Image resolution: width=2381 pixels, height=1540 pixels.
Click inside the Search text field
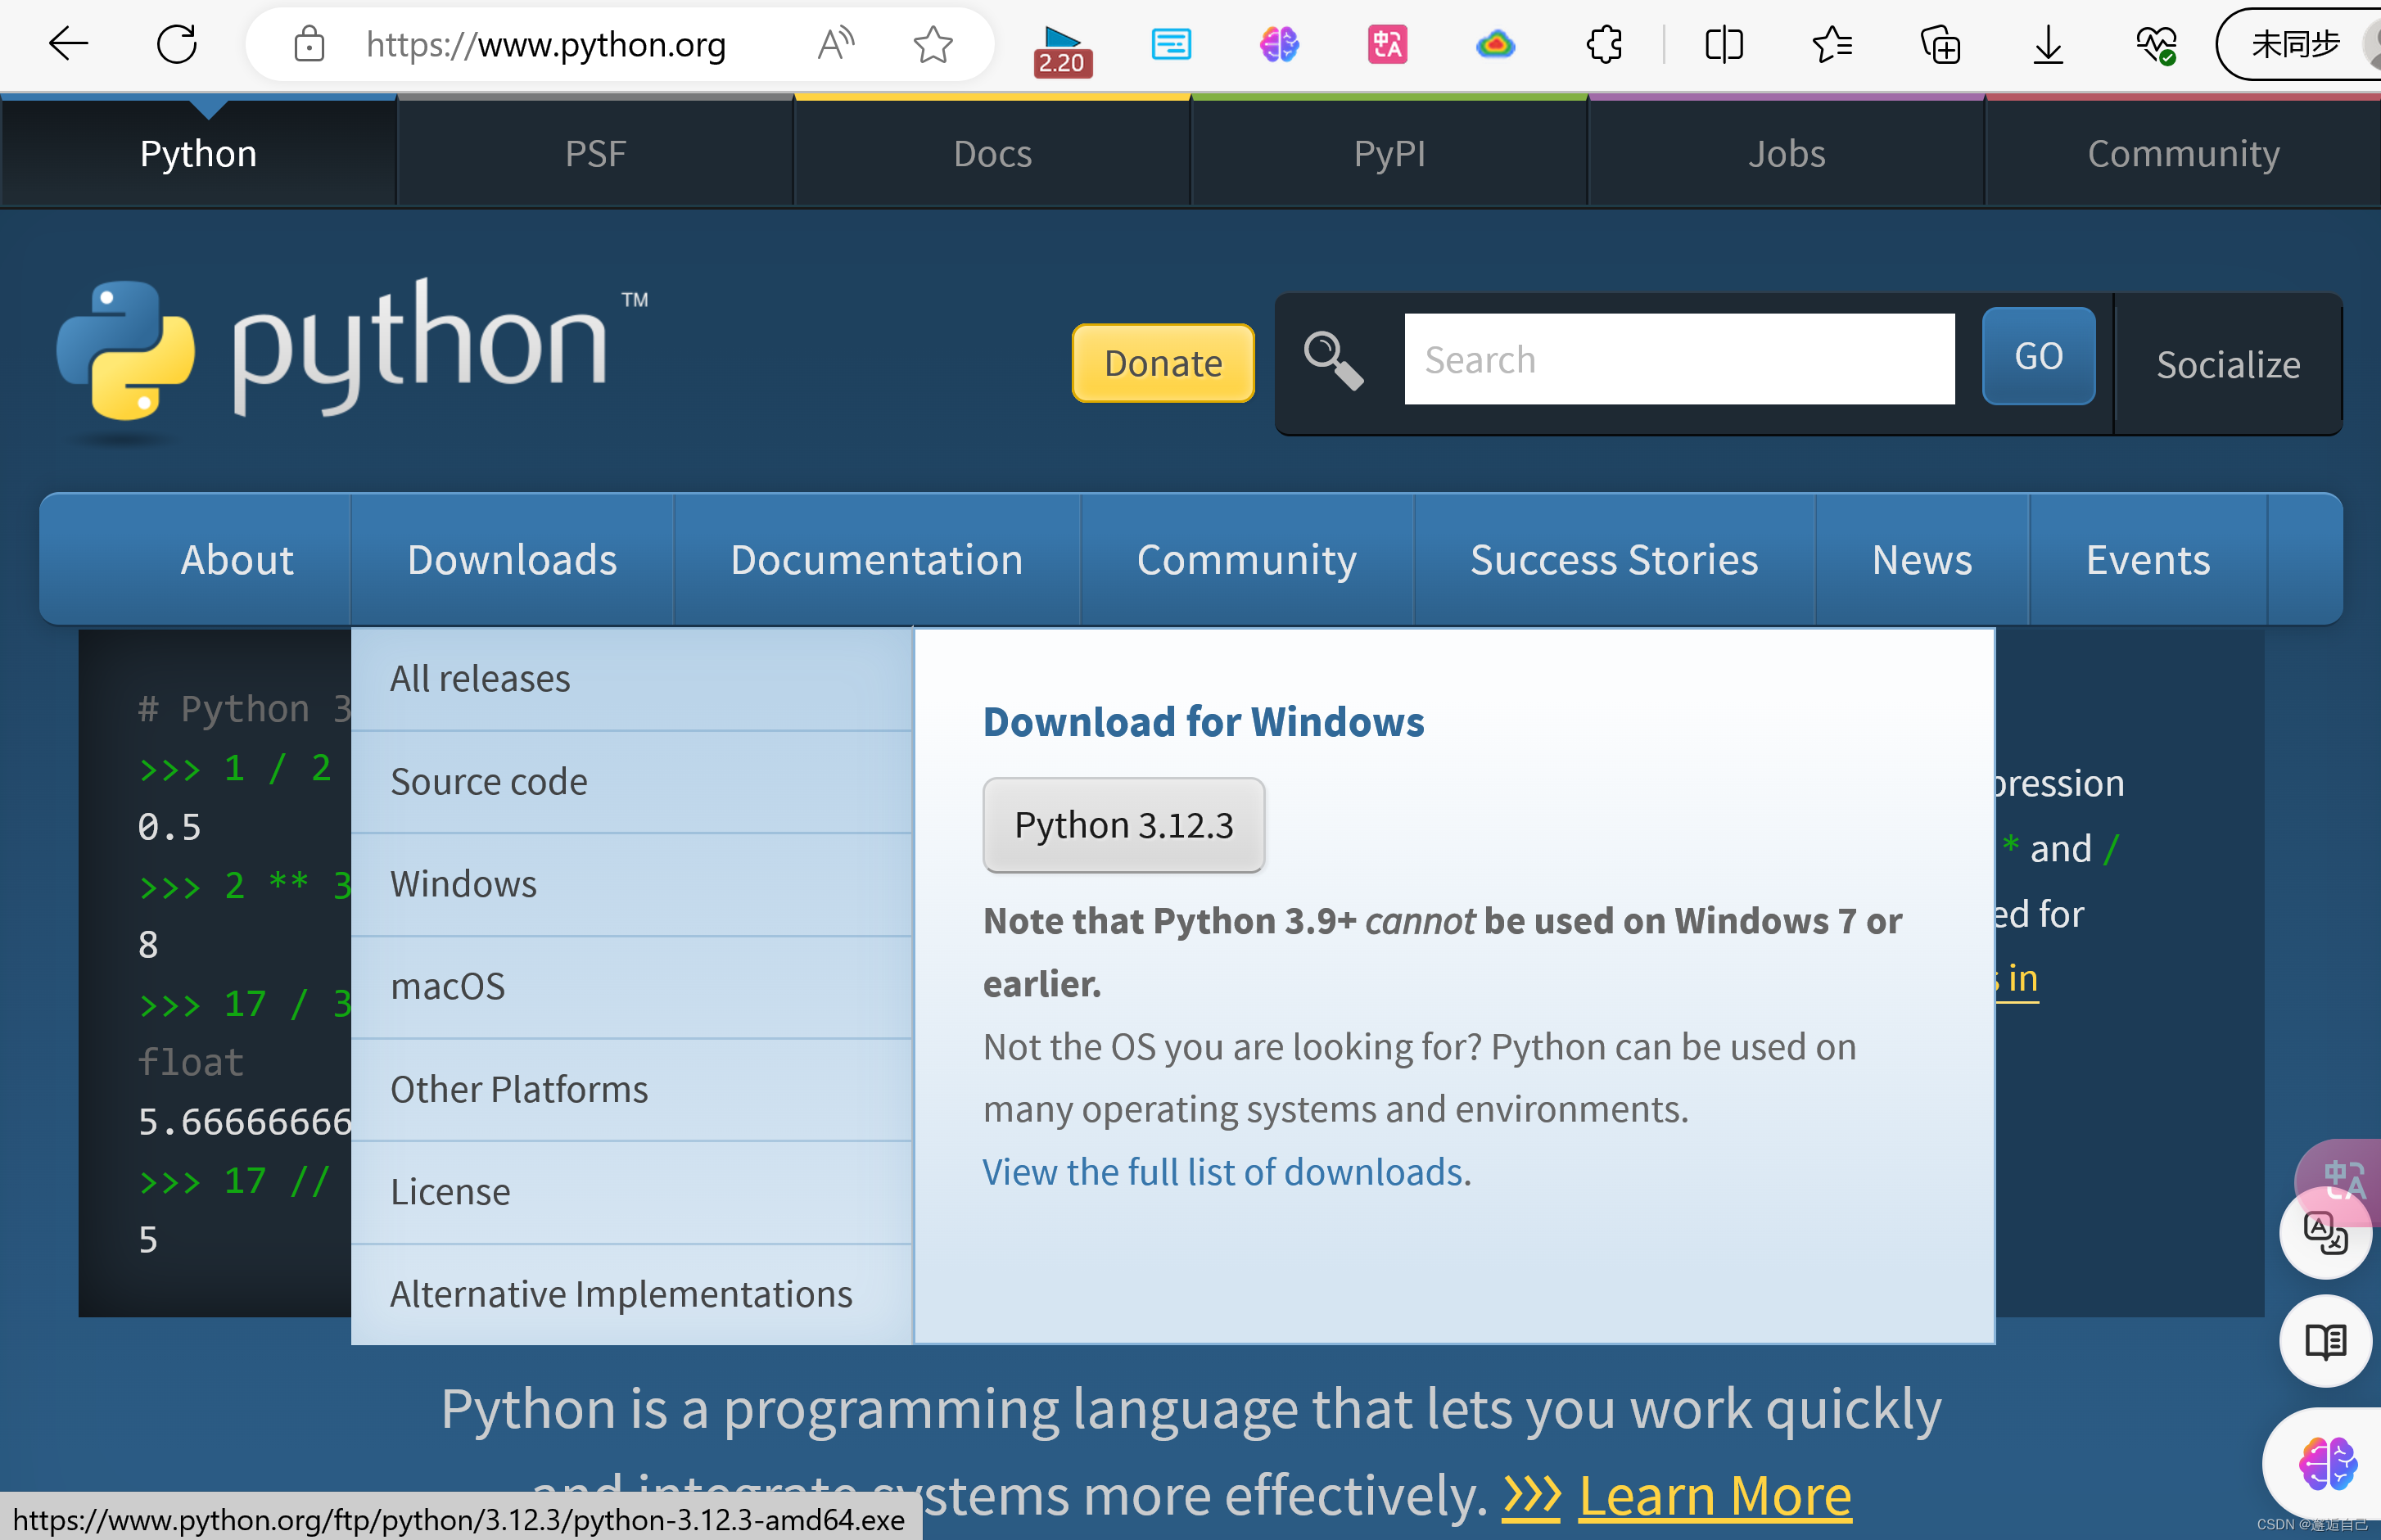tap(1679, 359)
